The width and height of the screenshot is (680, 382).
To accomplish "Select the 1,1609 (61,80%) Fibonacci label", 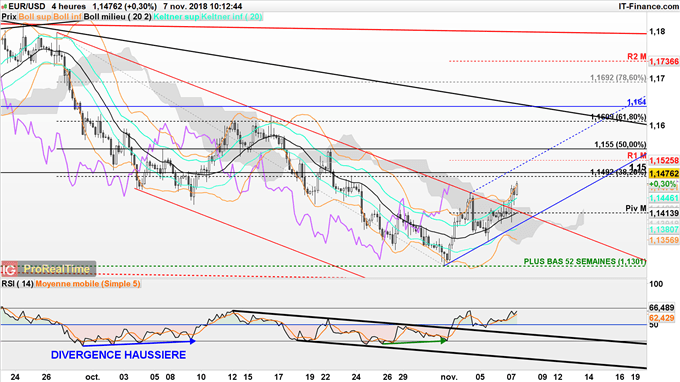I will (618, 117).
